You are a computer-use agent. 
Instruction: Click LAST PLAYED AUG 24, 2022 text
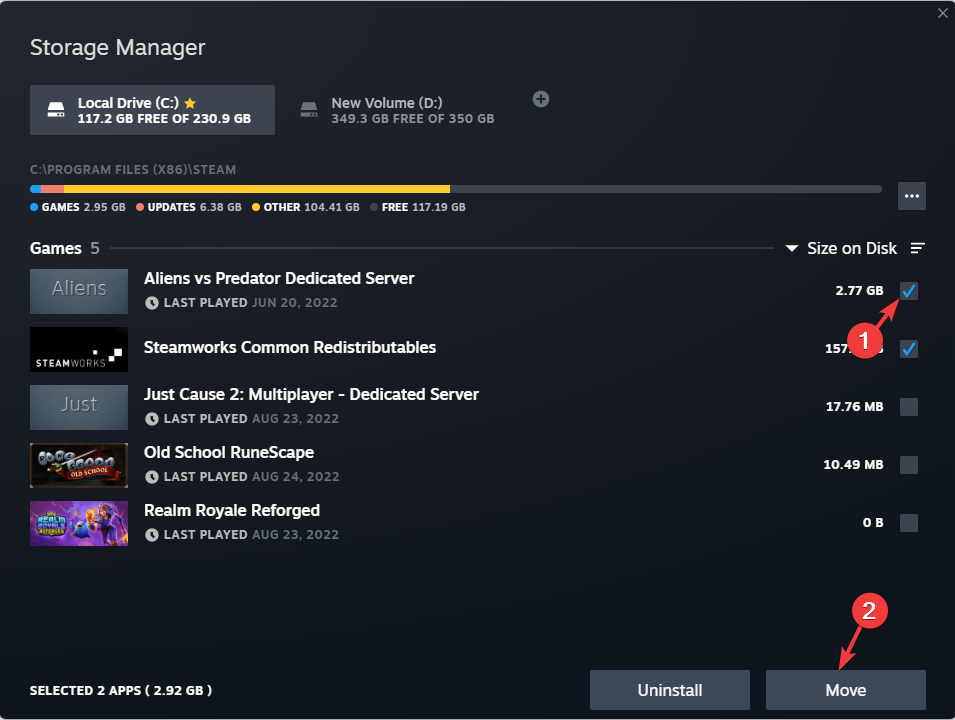[x=252, y=476]
